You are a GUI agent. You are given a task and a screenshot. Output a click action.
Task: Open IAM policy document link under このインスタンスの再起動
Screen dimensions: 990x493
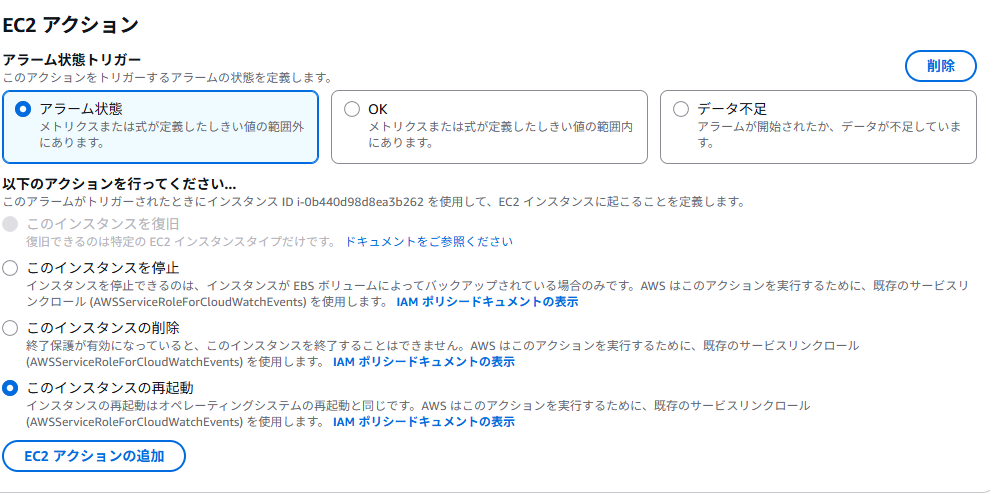click(424, 422)
